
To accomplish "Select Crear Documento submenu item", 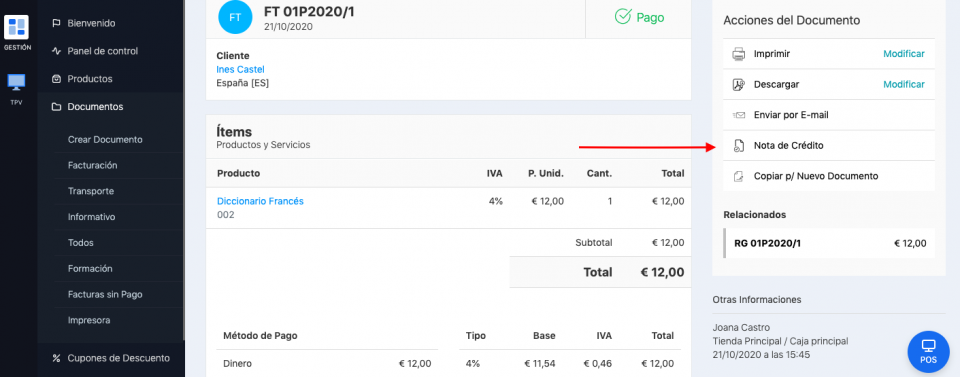I will click(x=105, y=140).
